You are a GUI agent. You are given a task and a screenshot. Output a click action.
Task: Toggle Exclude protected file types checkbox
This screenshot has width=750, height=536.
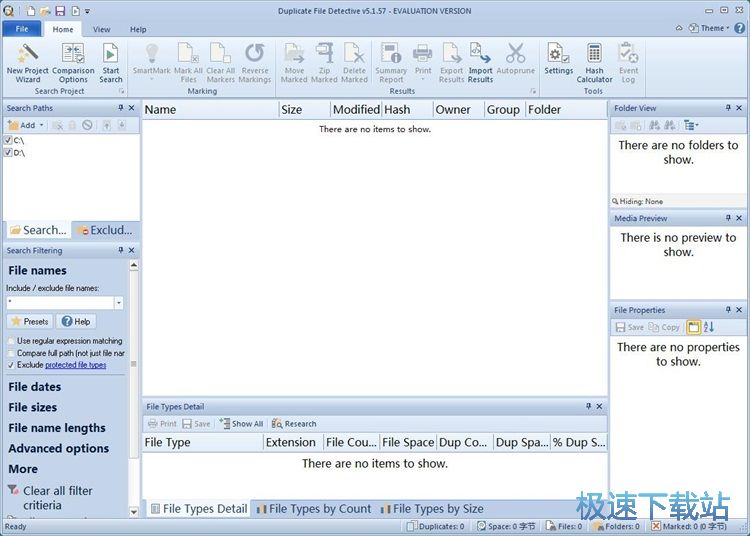11,365
